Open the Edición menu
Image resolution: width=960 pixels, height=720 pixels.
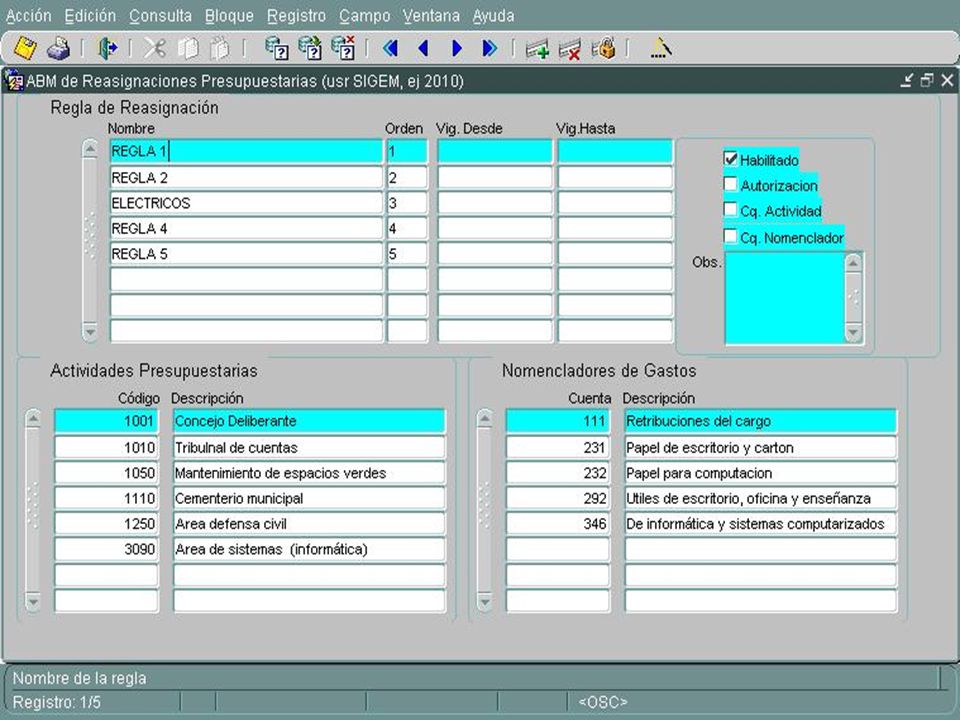(x=90, y=16)
